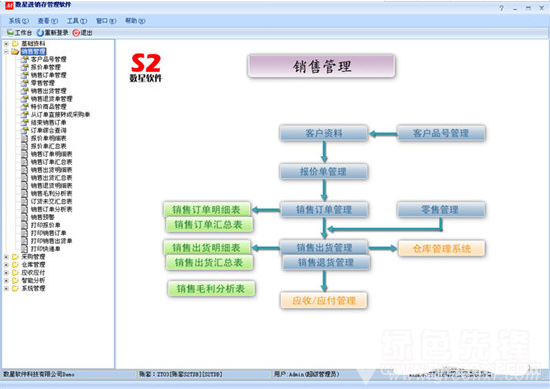
Task: Select the 零售管理 tree item icon
Action: point(25,83)
